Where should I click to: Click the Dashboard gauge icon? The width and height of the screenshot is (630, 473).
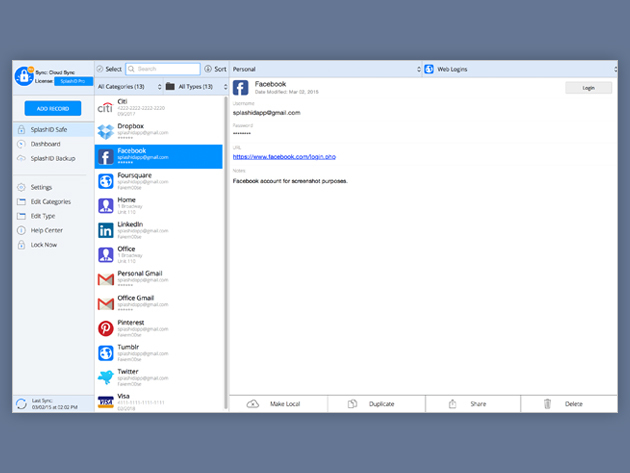coord(21,144)
